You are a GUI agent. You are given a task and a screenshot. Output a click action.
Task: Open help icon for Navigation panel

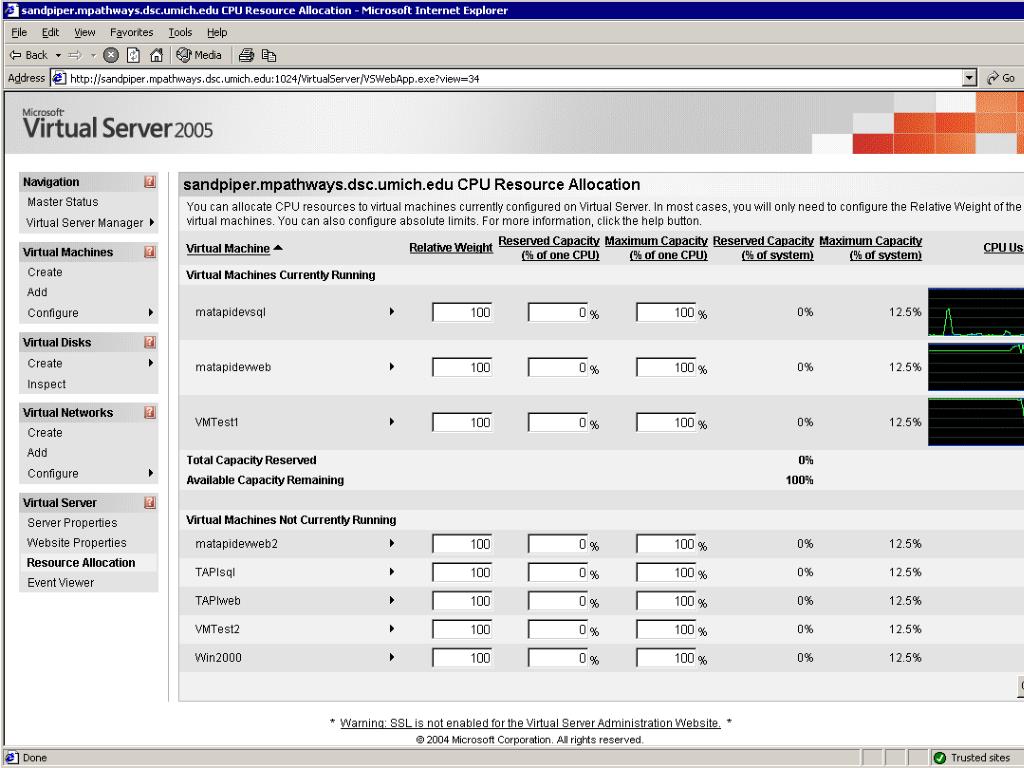click(x=150, y=182)
